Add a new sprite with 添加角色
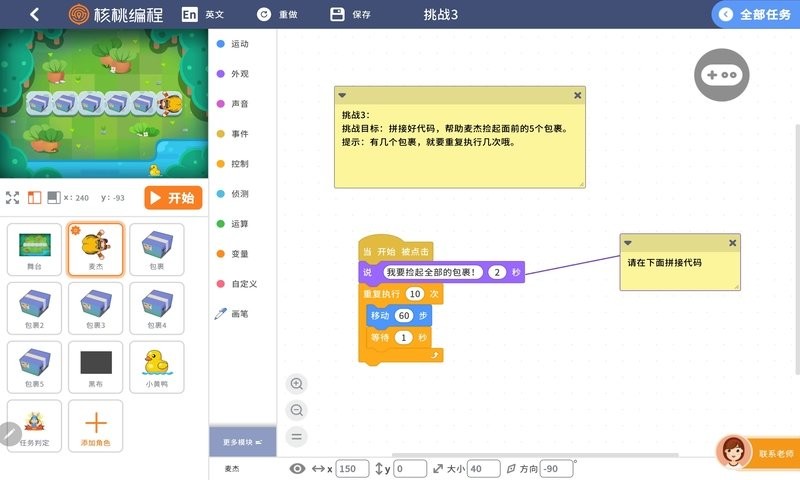The image size is (800, 480). [96, 426]
